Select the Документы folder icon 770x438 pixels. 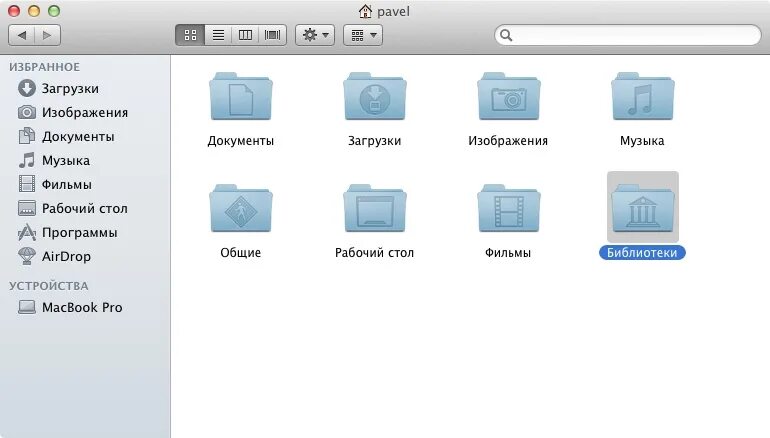pos(241,96)
